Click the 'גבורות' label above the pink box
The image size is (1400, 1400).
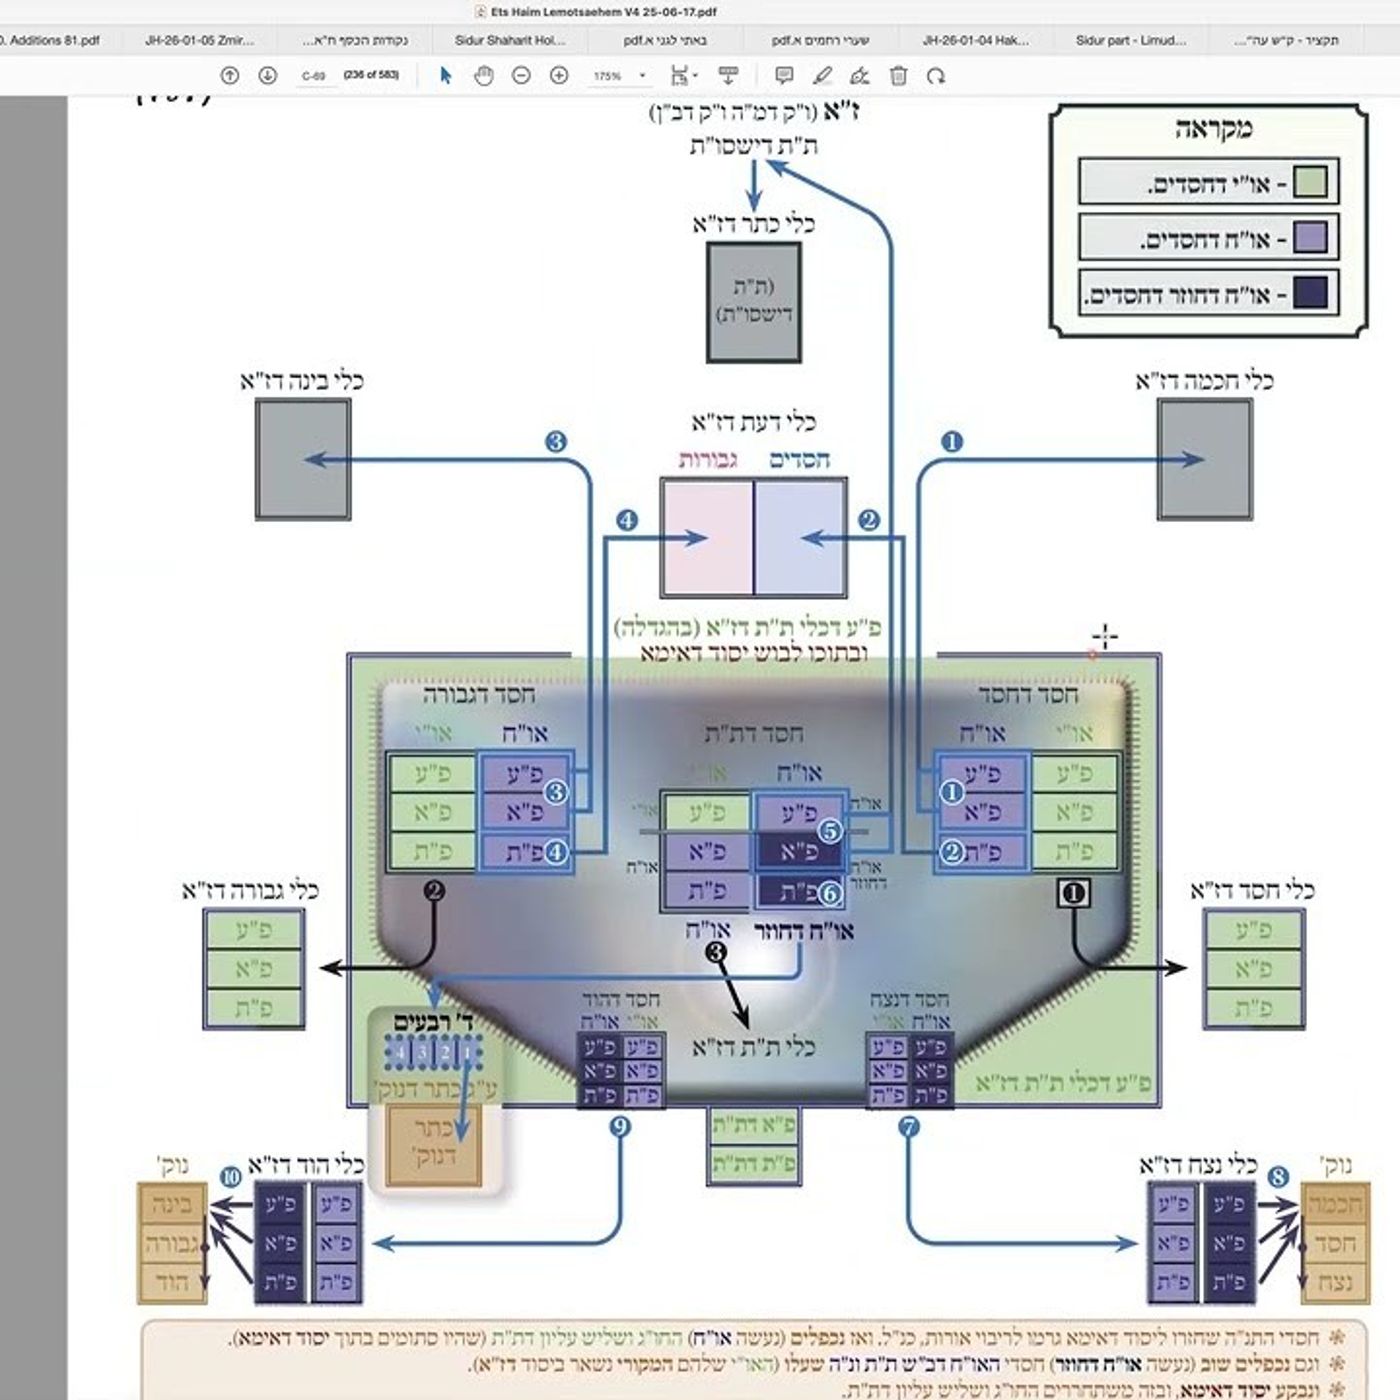pos(710,460)
